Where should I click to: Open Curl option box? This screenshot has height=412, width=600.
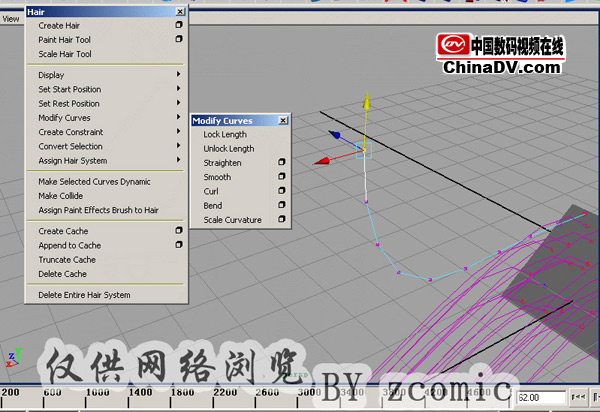tap(282, 191)
